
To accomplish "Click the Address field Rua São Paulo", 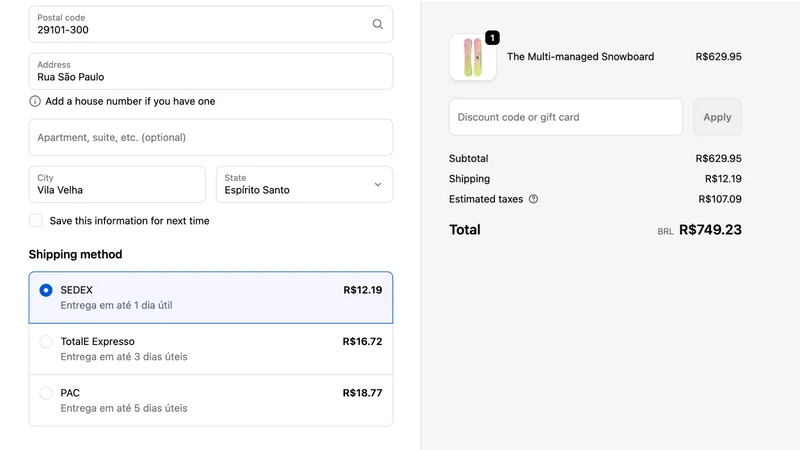I will tap(211, 71).
